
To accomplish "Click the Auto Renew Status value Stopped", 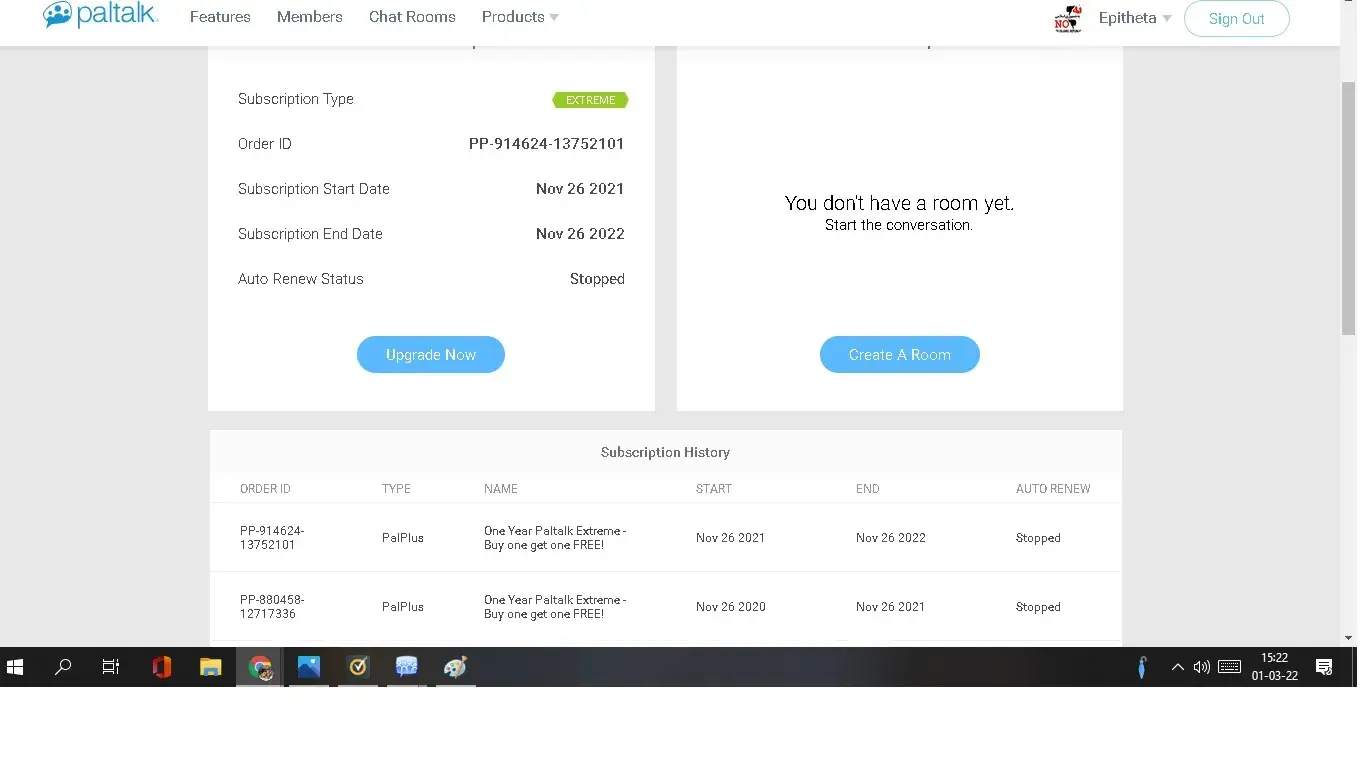I will click(x=597, y=279).
